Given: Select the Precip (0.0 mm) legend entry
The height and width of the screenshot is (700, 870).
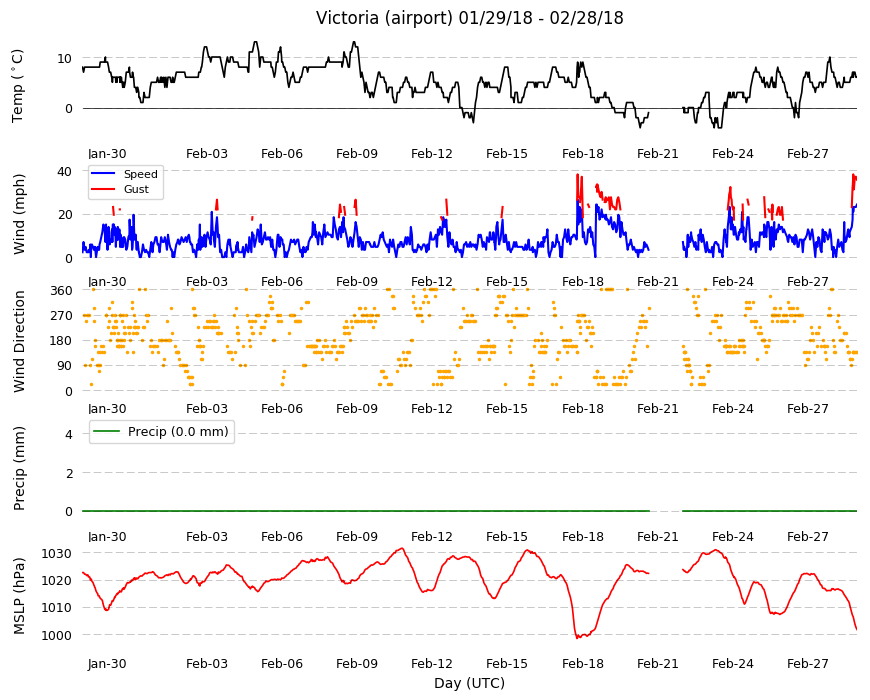Looking at the screenshot, I should [x=162, y=432].
